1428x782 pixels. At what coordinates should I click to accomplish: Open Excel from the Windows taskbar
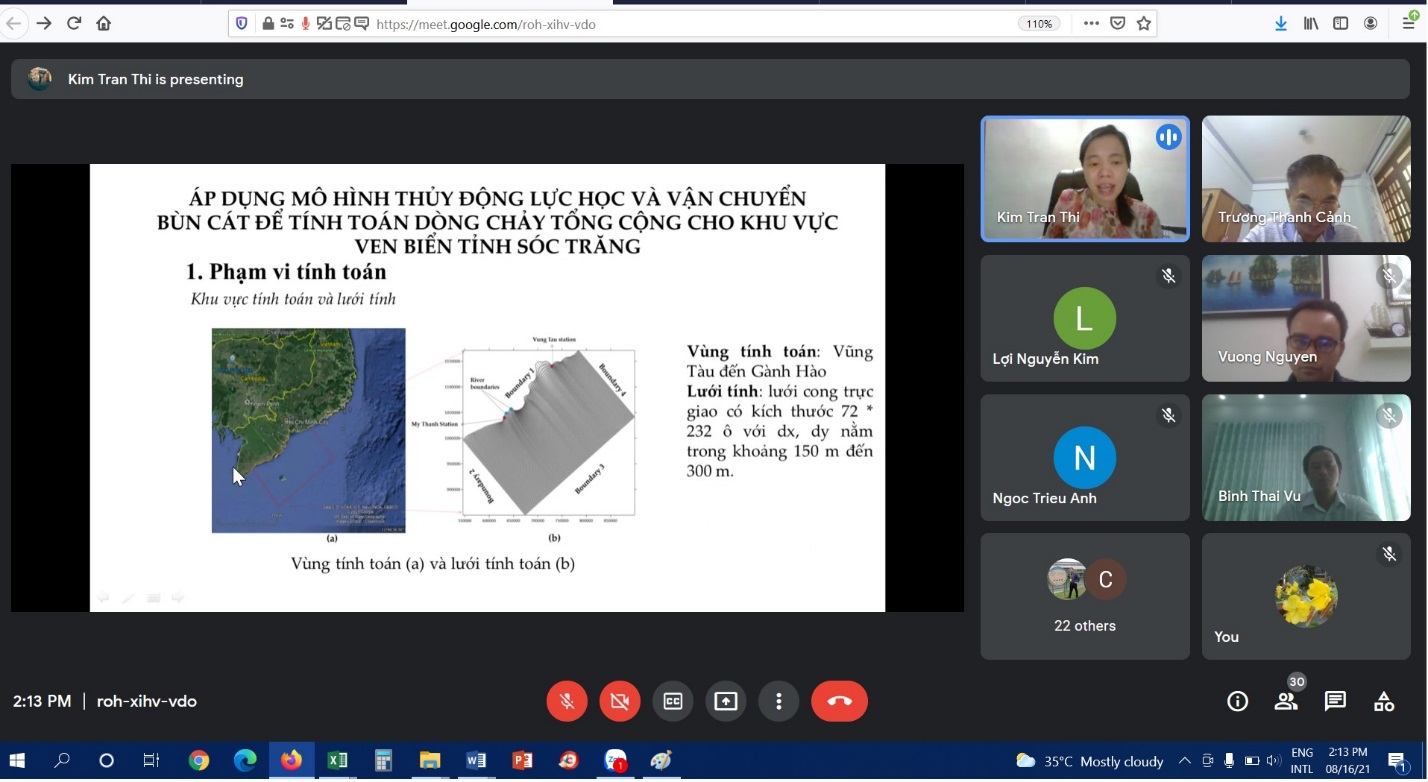(337, 761)
